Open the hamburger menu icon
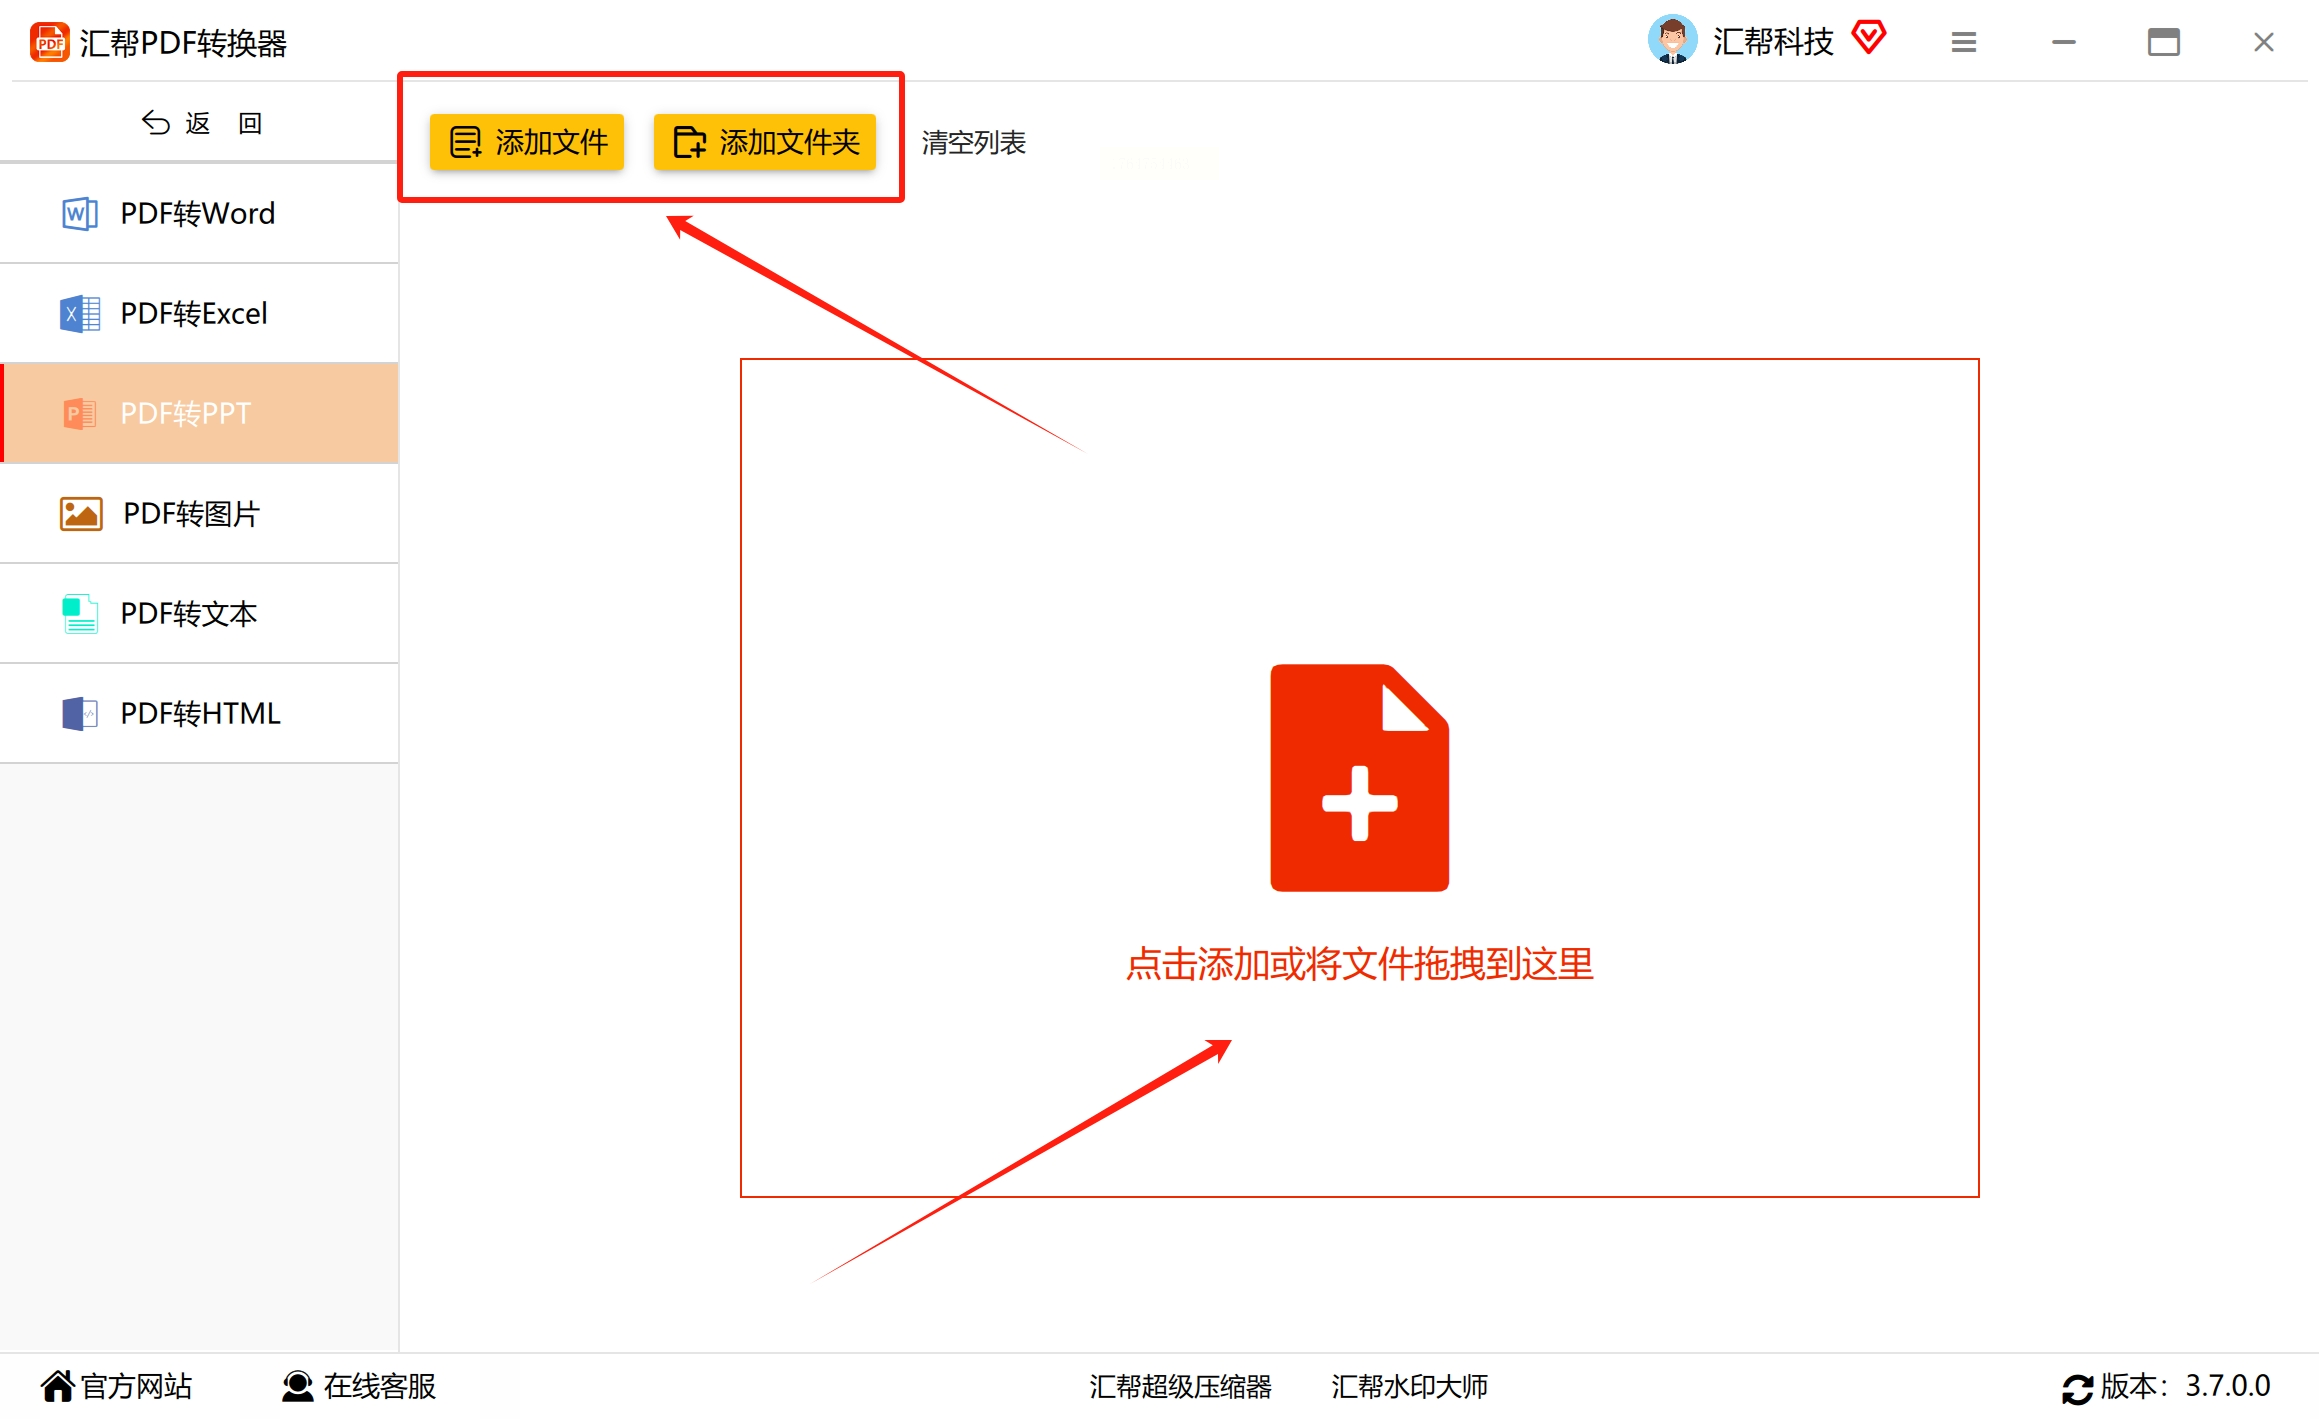Image resolution: width=2319 pixels, height=1419 pixels. pyautogui.click(x=1963, y=42)
